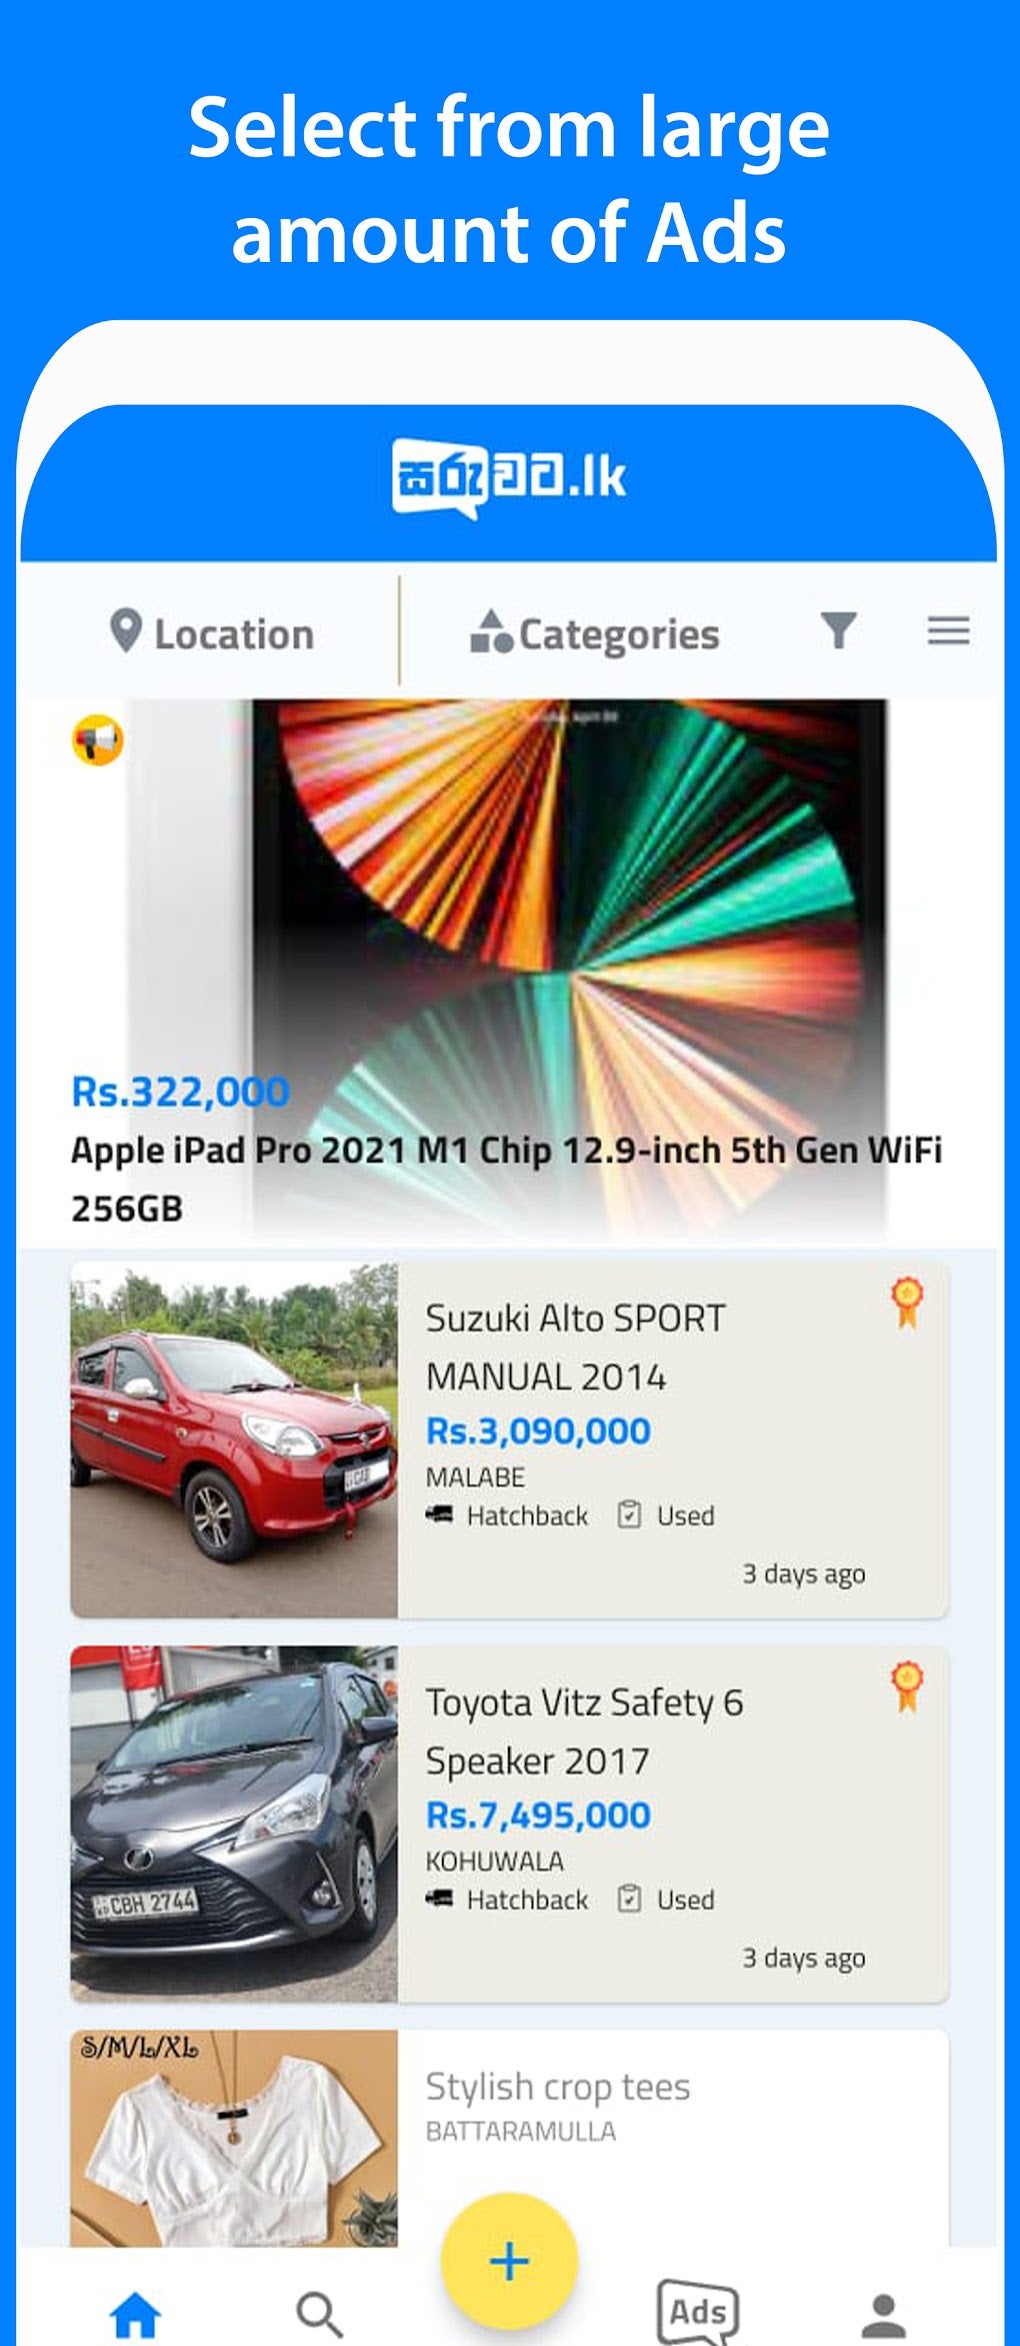The width and height of the screenshot is (1020, 2346).
Task: Open the hamburger menu icon
Action: (948, 631)
